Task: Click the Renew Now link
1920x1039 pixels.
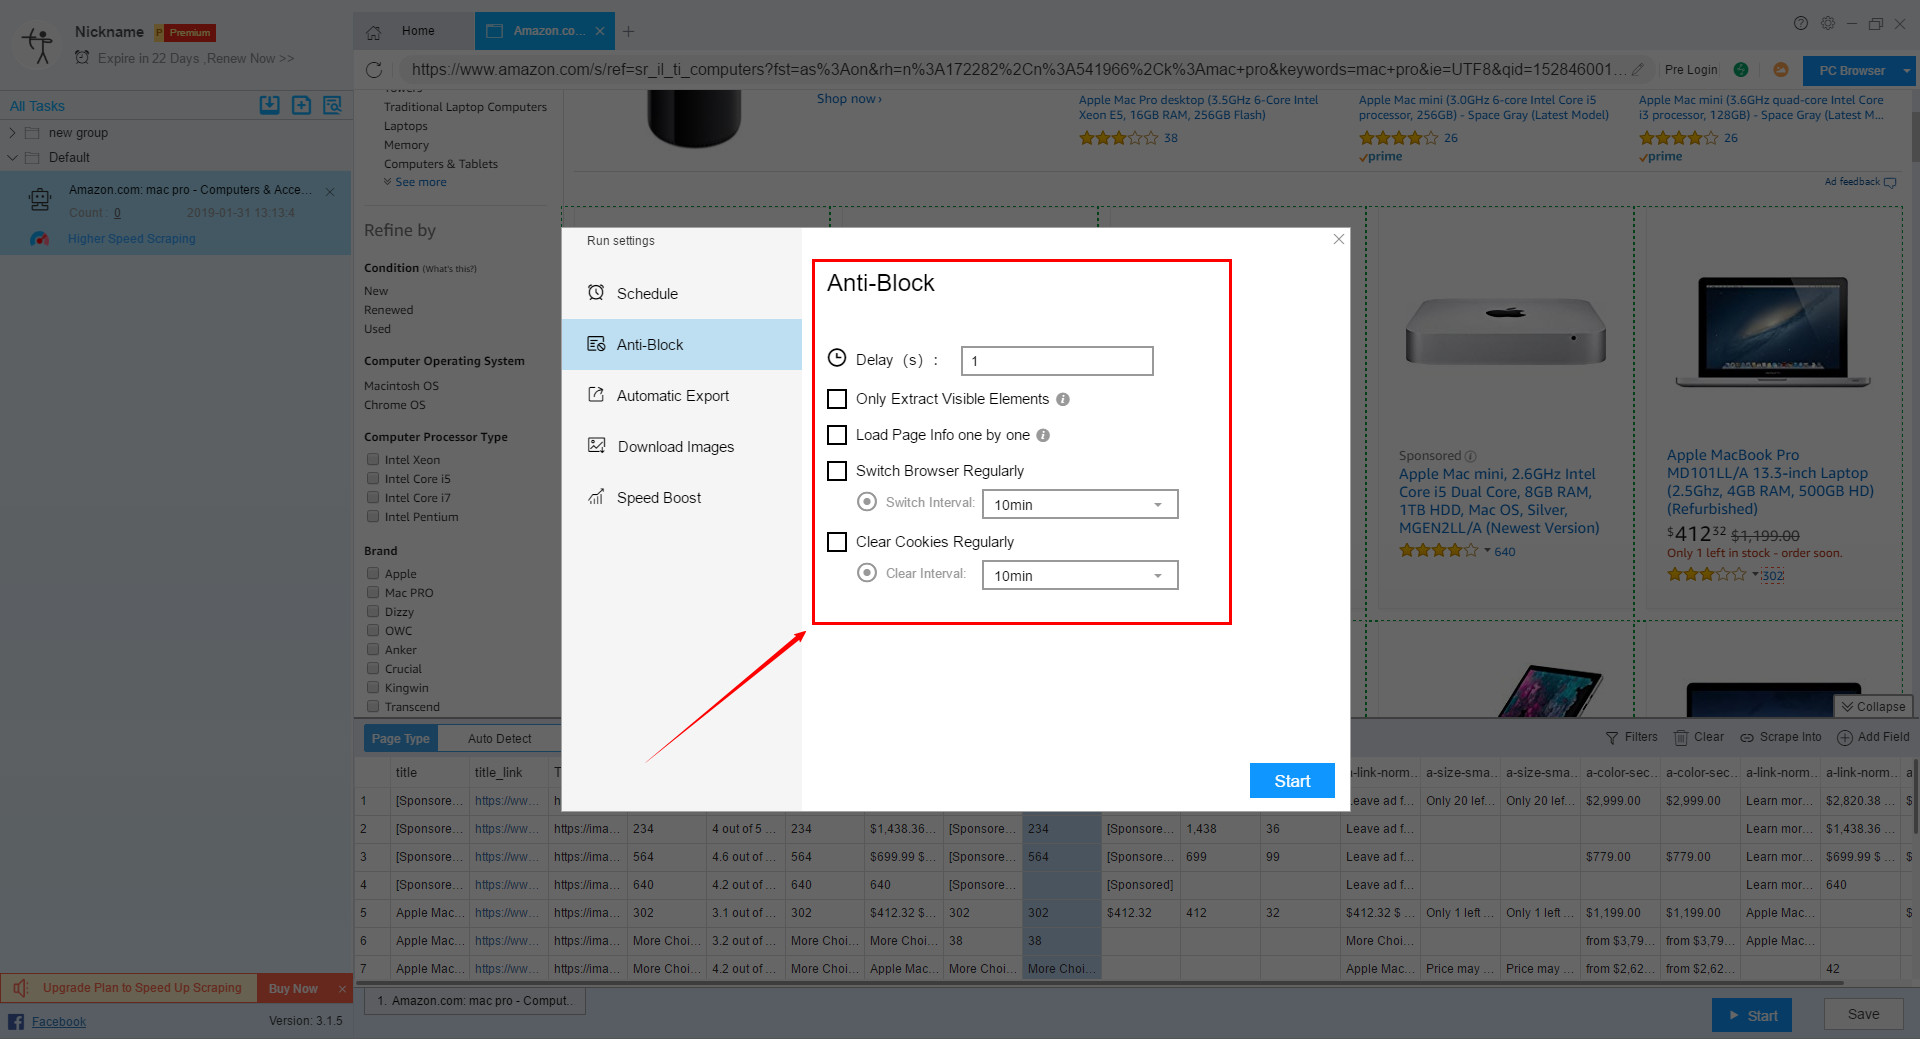Action: pos(248,58)
